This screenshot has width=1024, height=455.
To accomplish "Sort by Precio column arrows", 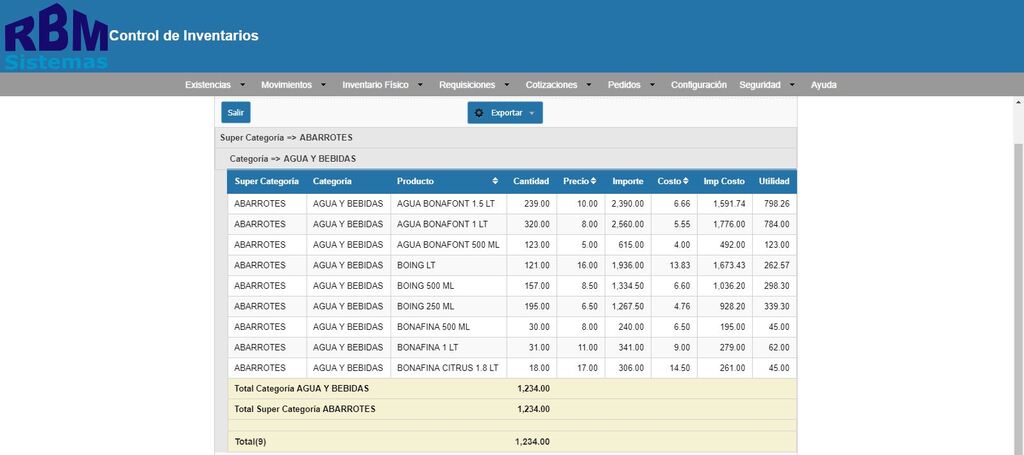I will click(x=594, y=181).
